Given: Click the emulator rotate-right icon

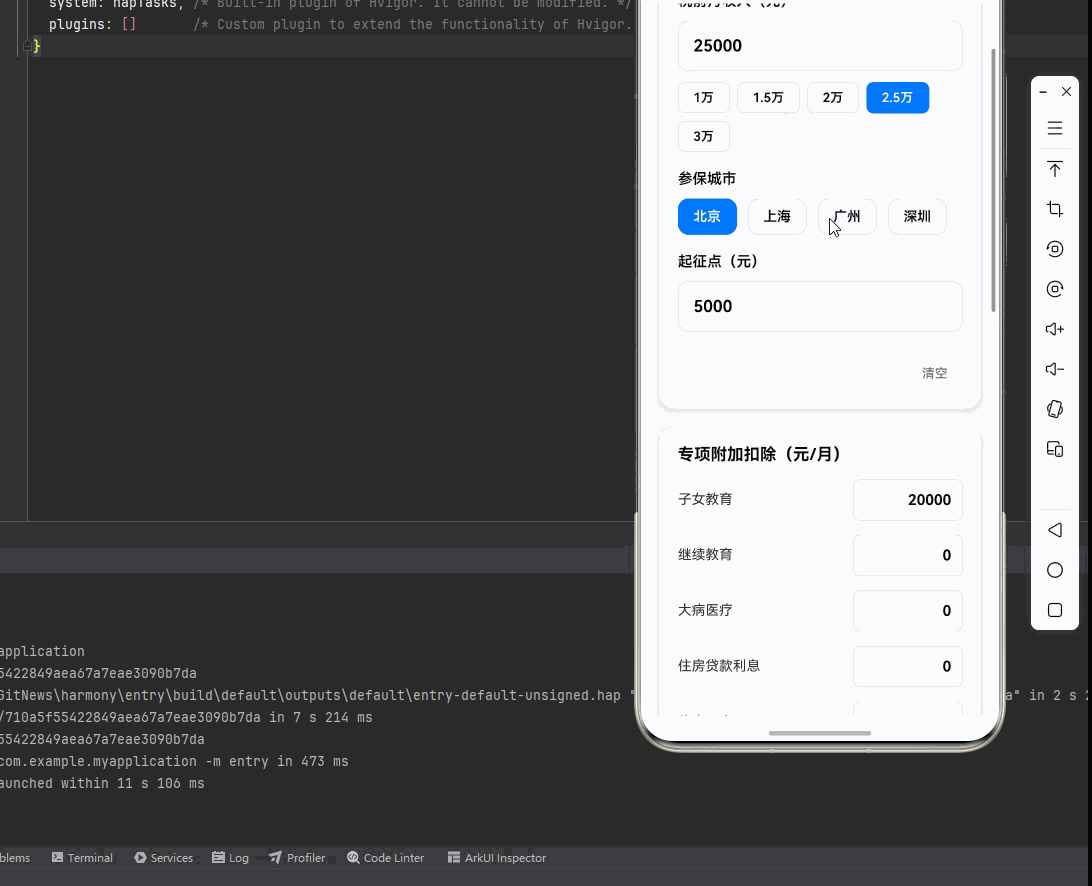Looking at the screenshot, I should [1054, 289].
